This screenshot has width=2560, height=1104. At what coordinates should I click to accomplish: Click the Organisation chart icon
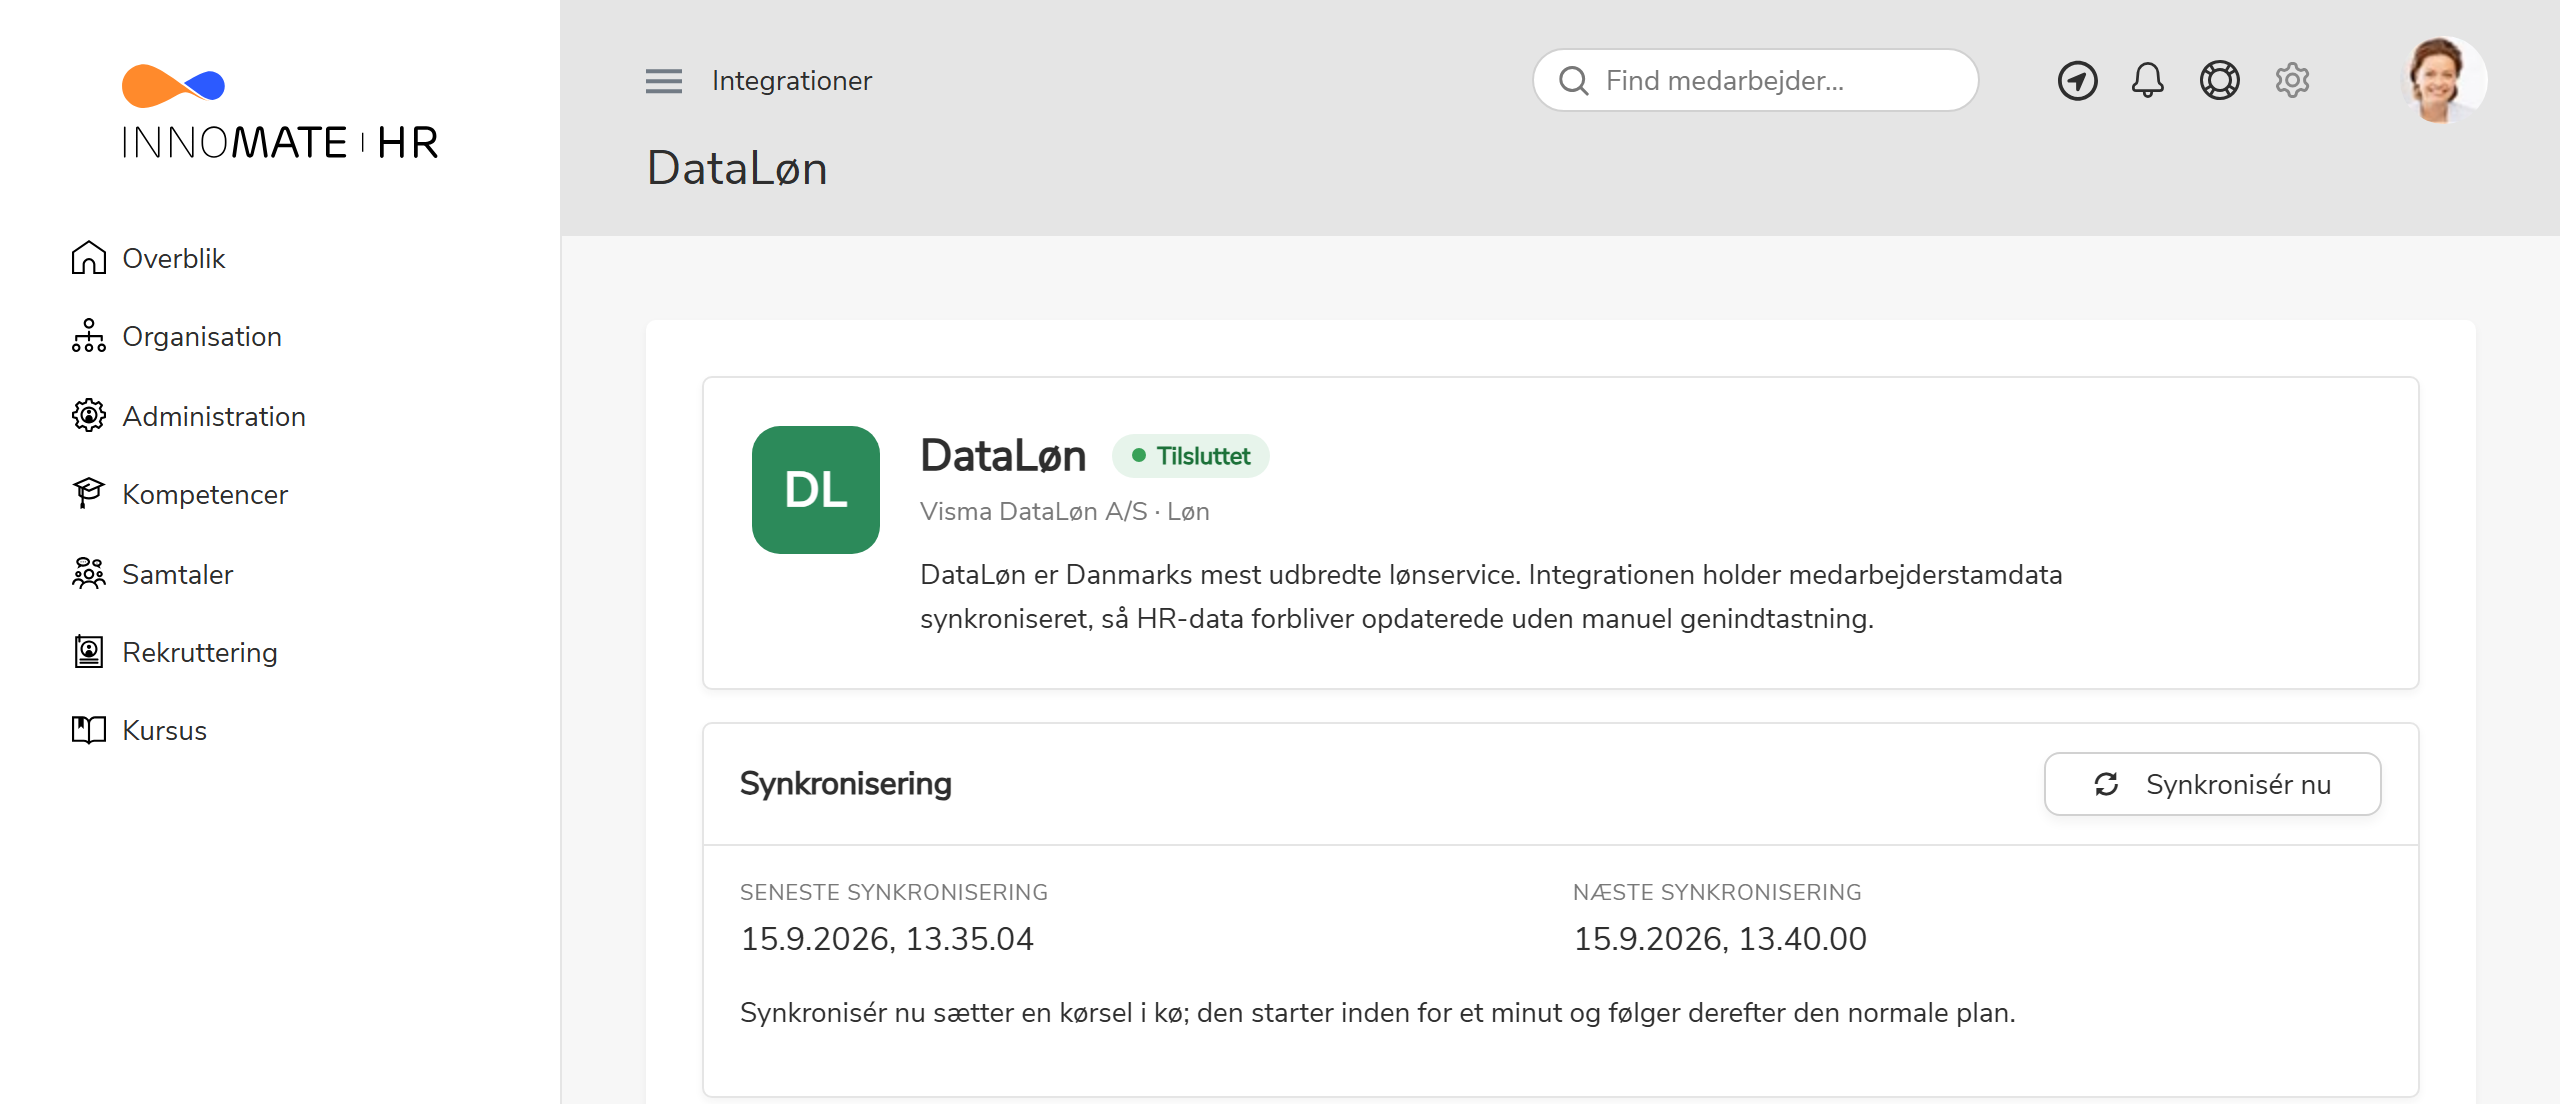pos(89,336)
